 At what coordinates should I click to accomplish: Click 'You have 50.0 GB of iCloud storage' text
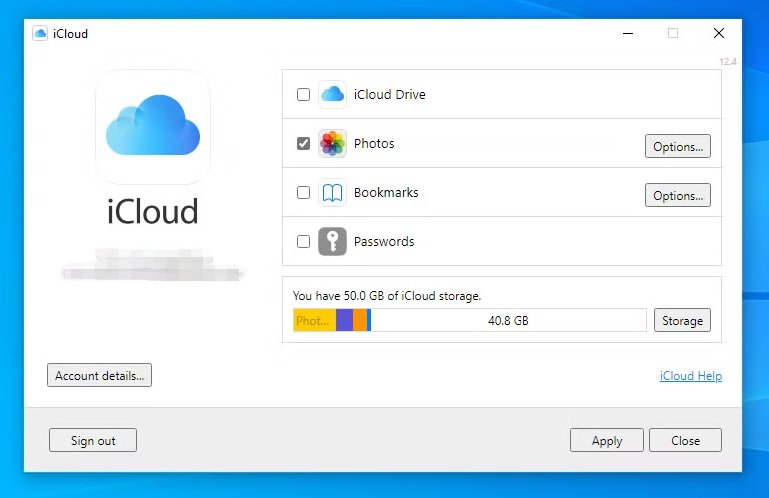tap(387, 296)
